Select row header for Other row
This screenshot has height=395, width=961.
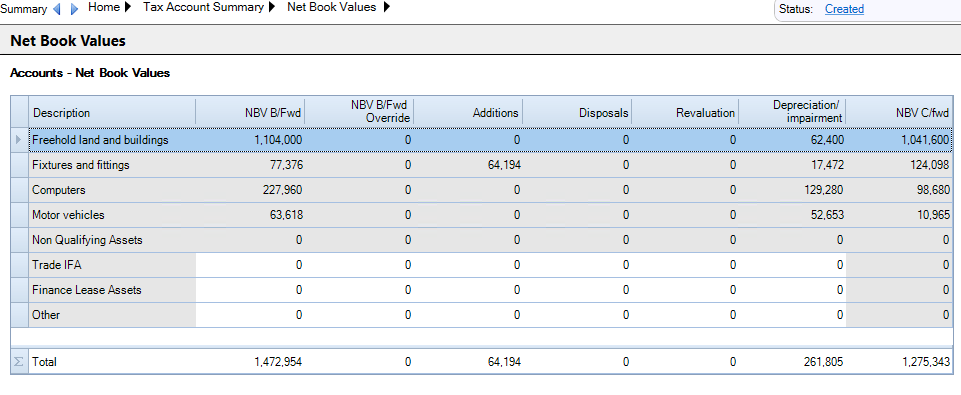click(19, 315)
